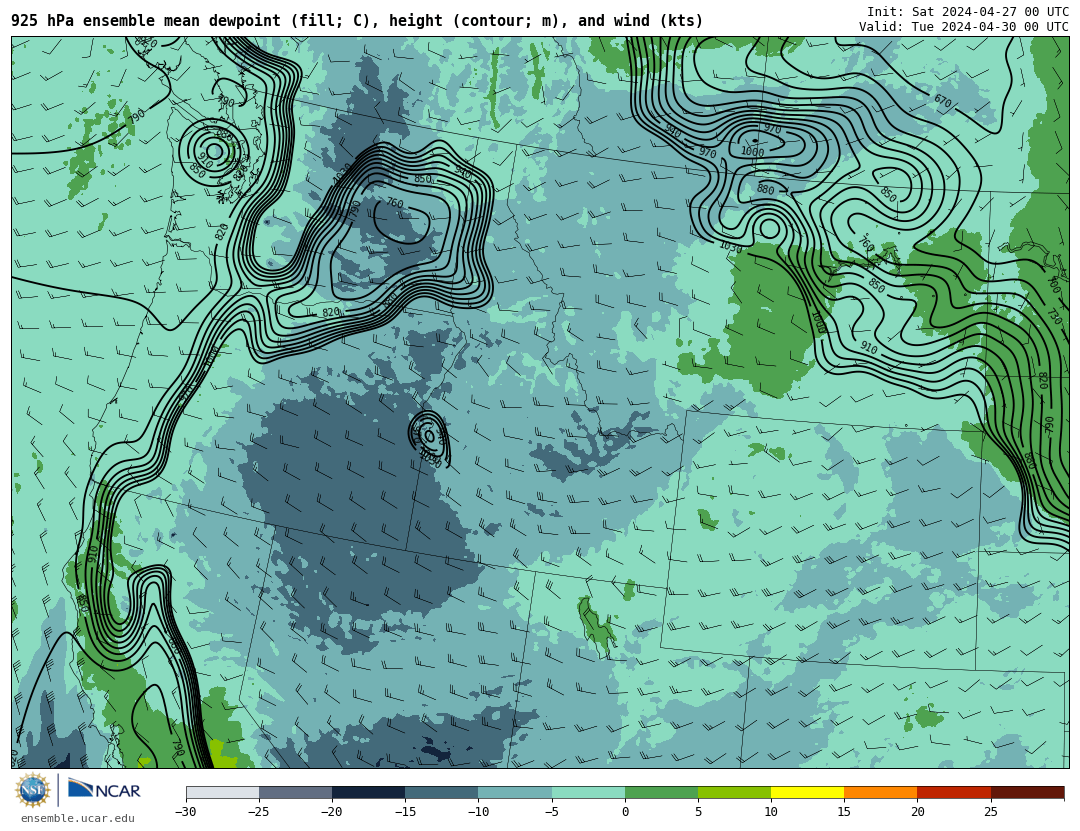Click the yellow 10 to 15 swatch
Screen dimensions: 1080x831
pos(807,792)
